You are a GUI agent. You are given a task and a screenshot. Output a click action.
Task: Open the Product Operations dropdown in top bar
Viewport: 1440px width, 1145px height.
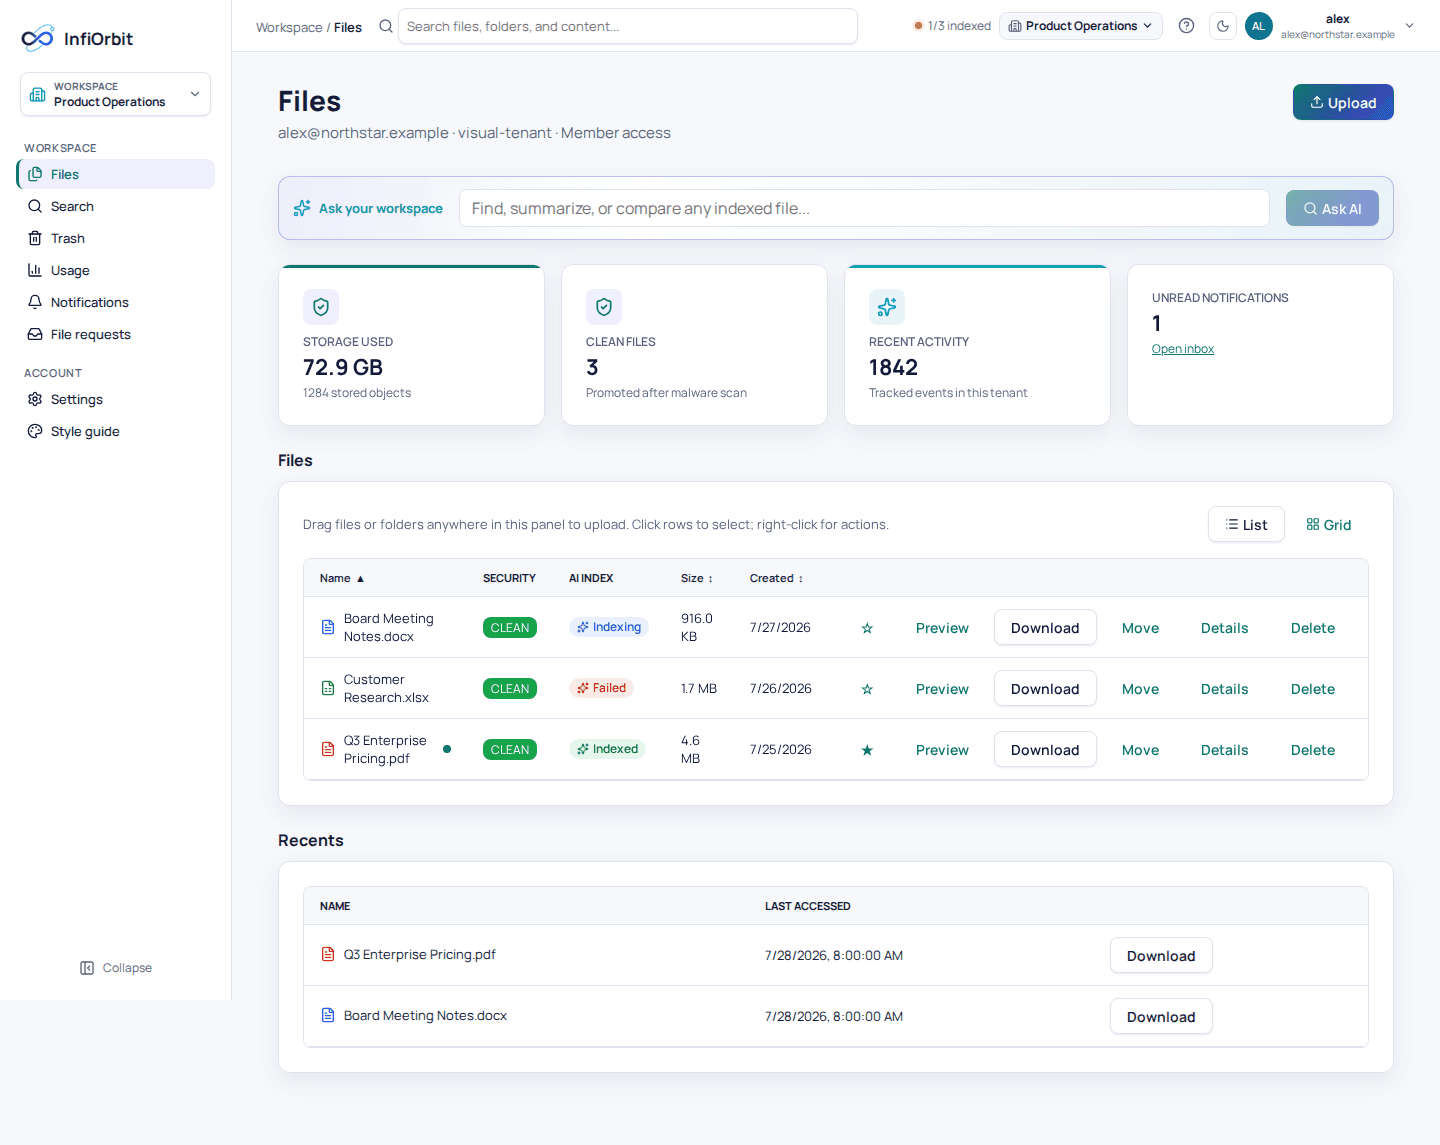click(x=1081, y=26)
